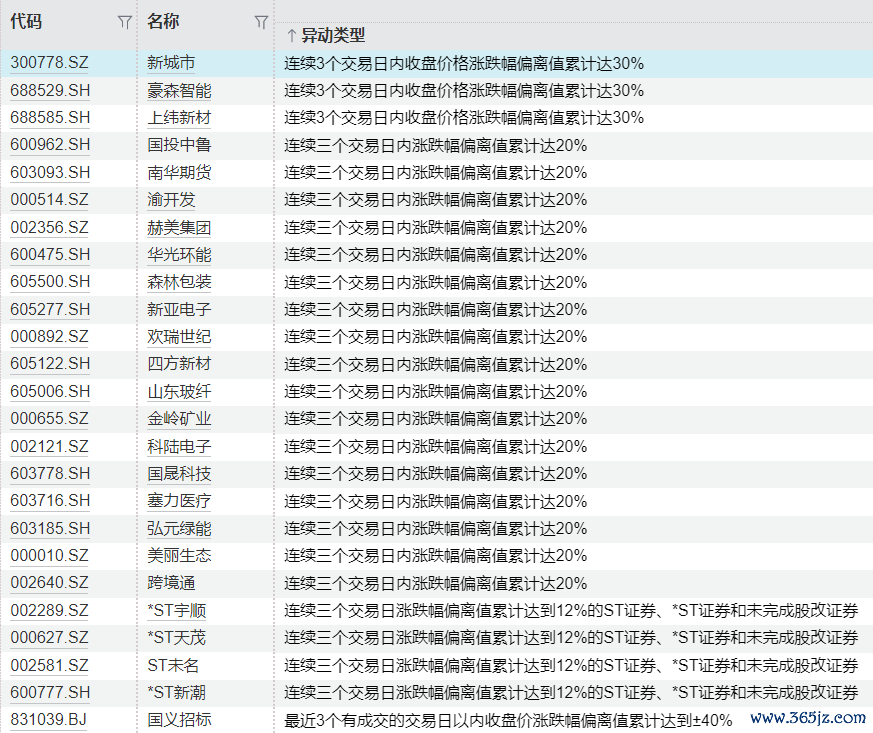Open stock code 605122.SH
873x733 pixels.
[x=50, y=364]
